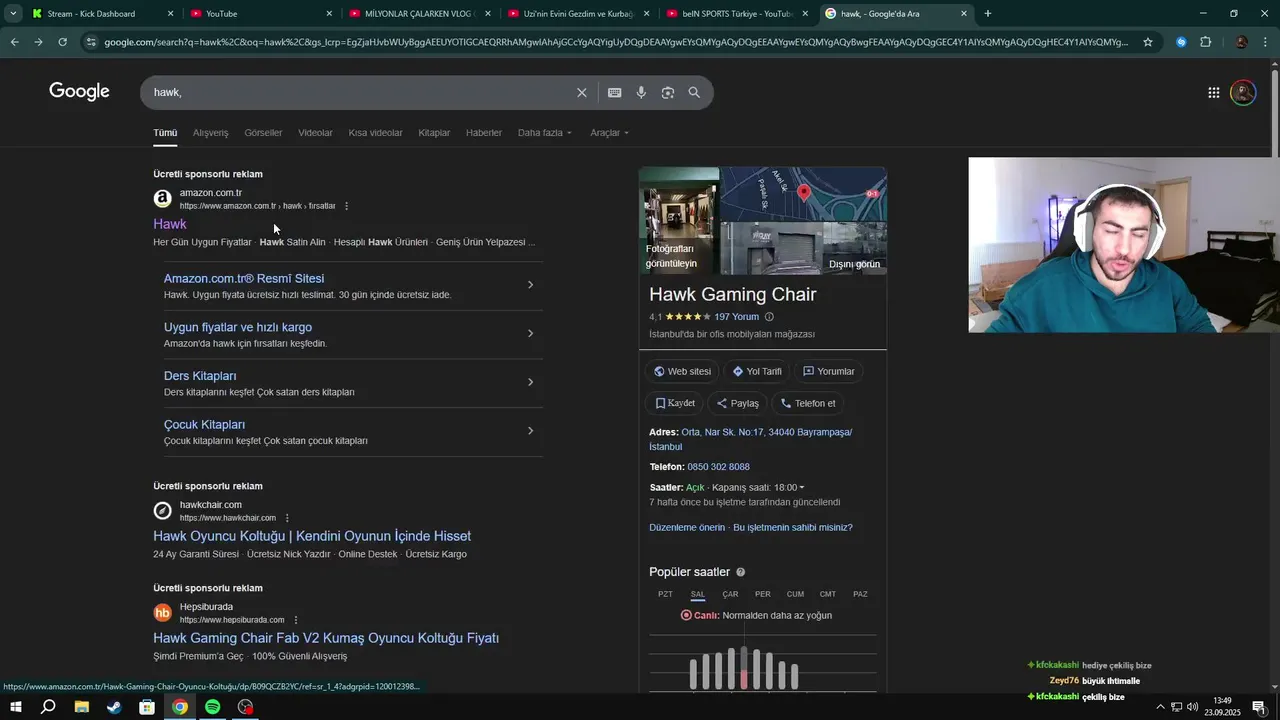Open the Çocuk Kitapları sitelink arrow

530,431
